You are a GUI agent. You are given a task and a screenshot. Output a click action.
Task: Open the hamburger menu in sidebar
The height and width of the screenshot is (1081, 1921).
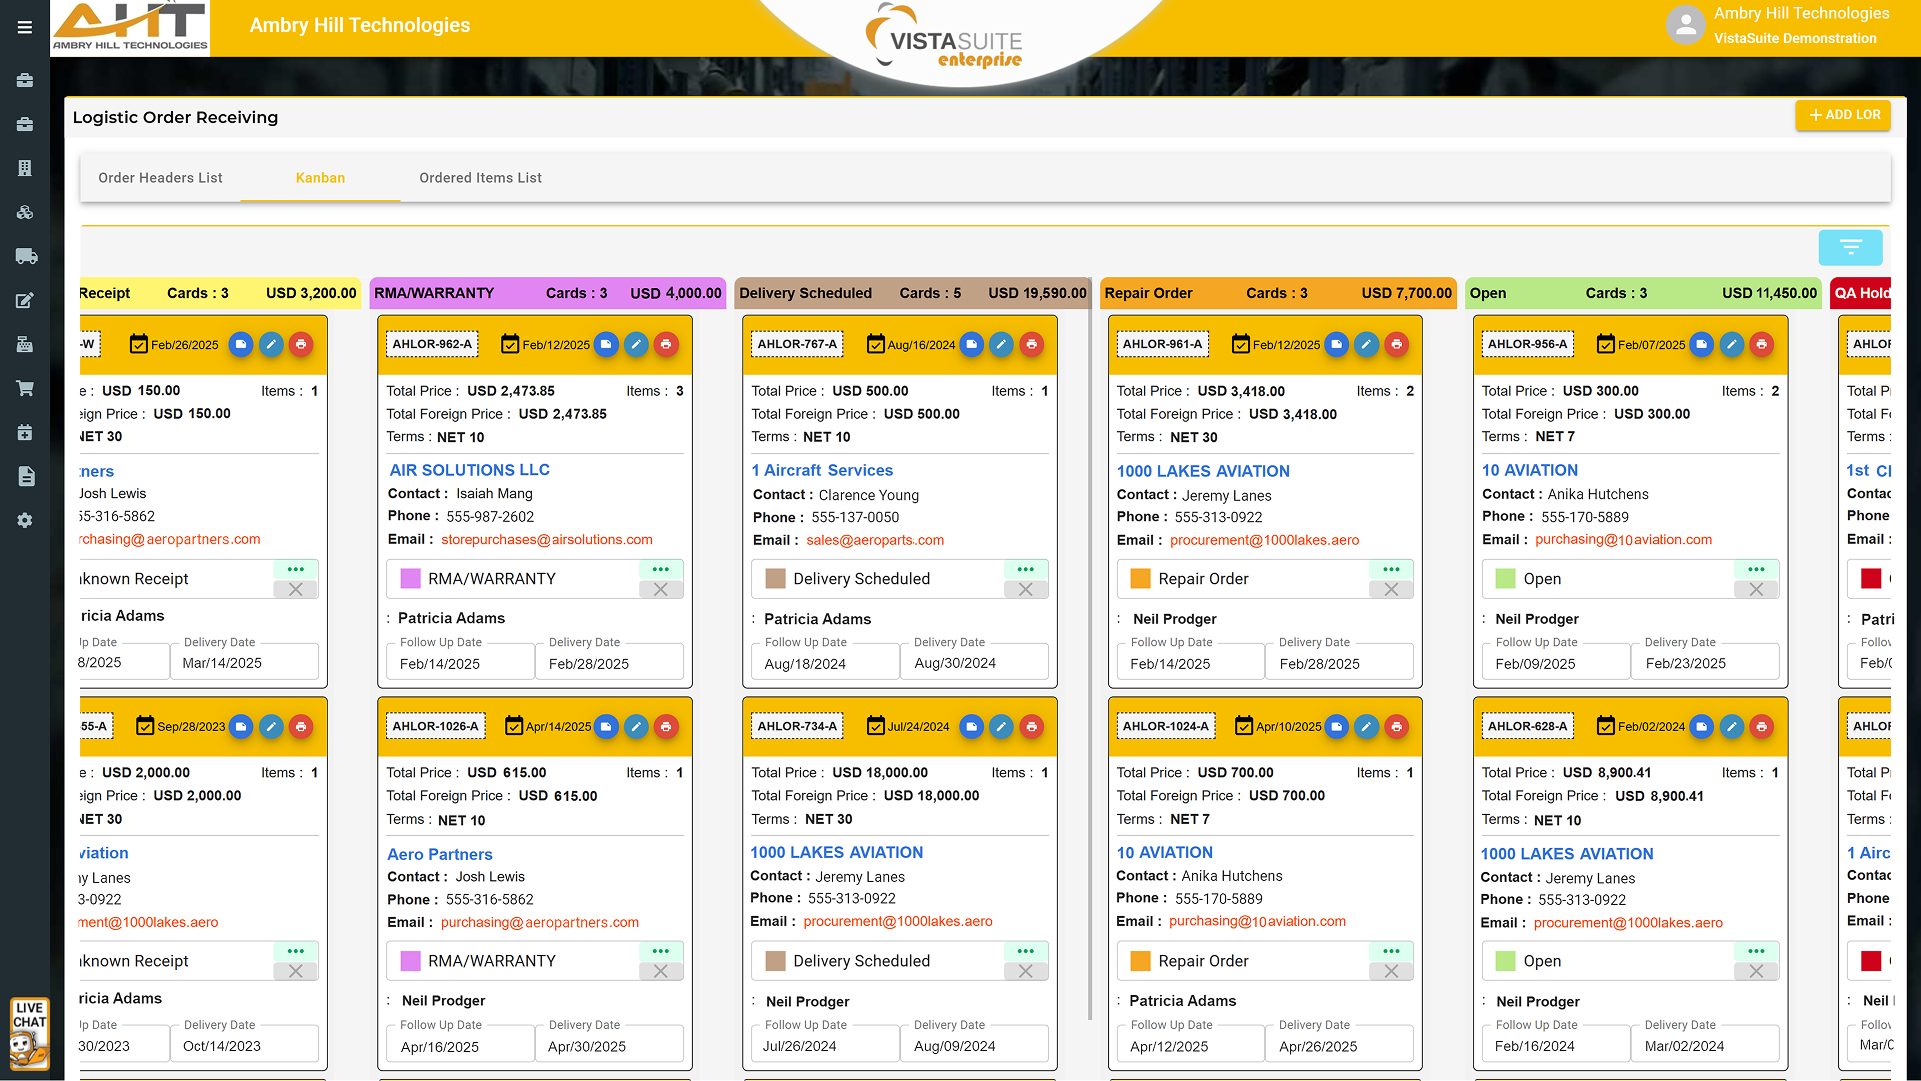(25, 27)
